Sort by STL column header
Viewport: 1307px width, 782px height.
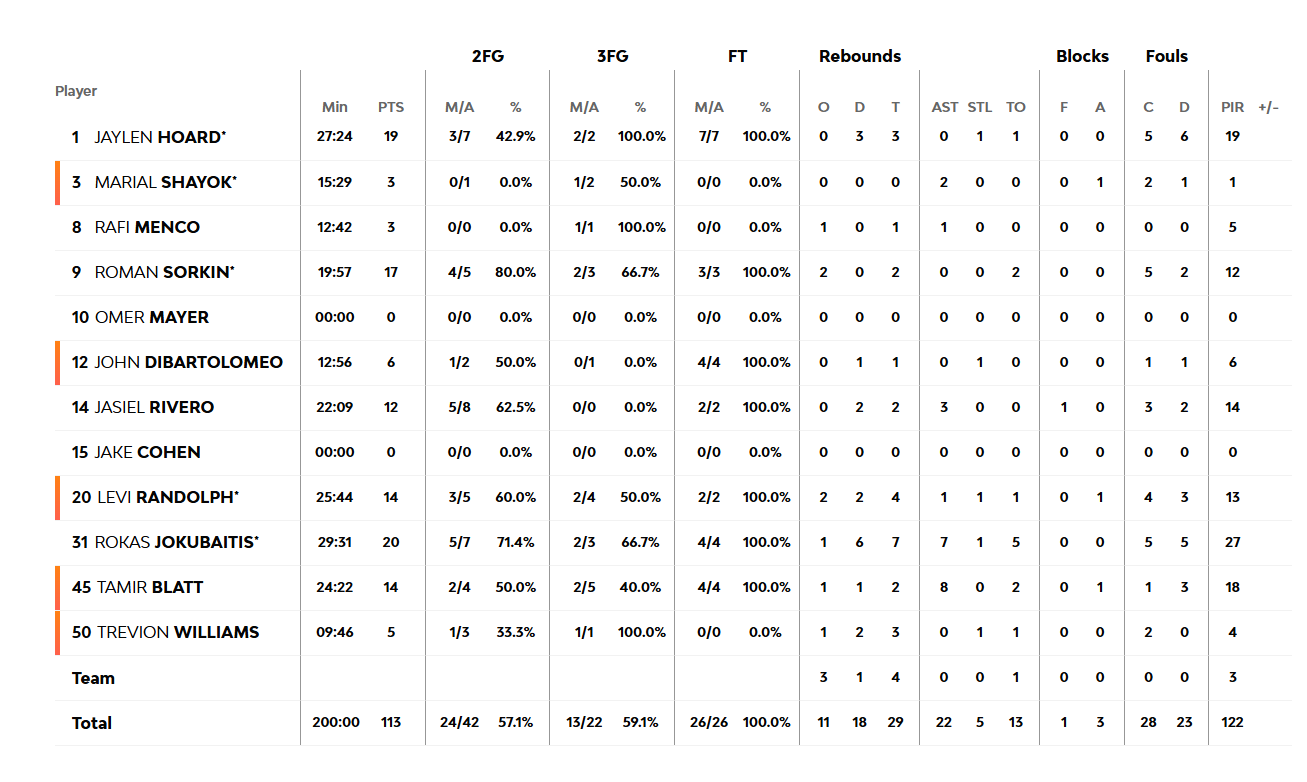click(x=980, y=107)
